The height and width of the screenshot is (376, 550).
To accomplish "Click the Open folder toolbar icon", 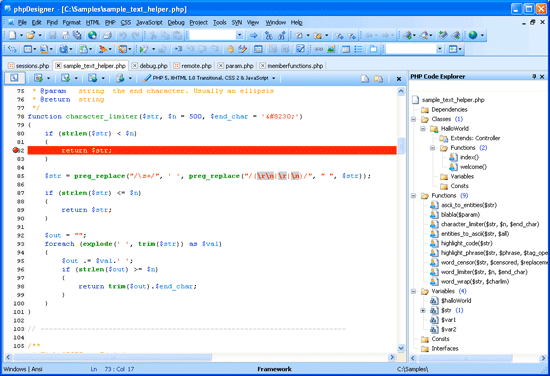I will (x=31, y=35).
